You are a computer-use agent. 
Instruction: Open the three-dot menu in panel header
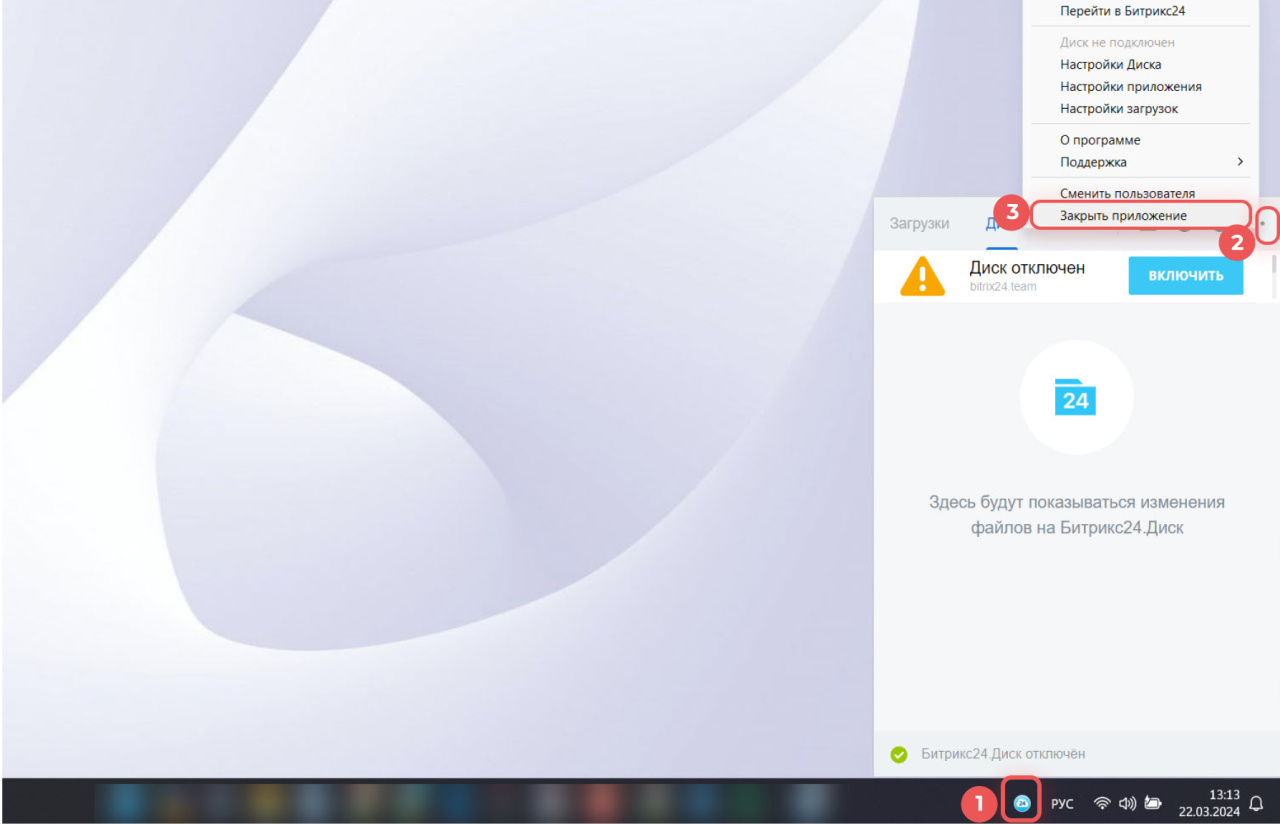coord(1263,224)
